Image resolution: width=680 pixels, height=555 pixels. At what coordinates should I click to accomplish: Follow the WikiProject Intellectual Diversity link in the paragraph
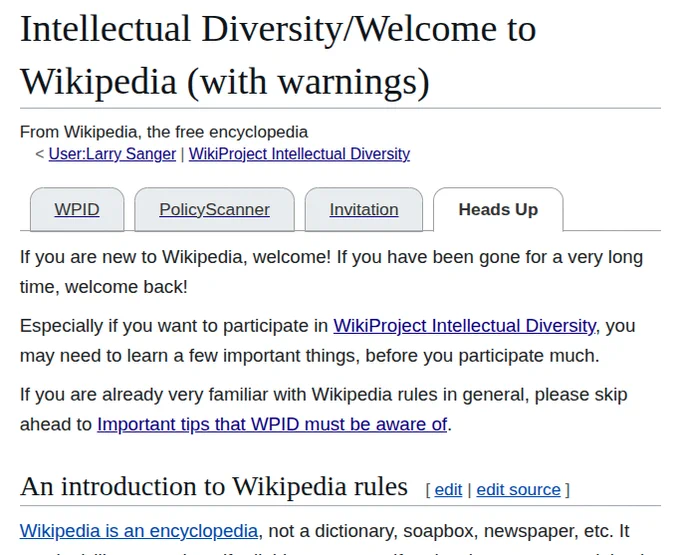coord(464,326)
